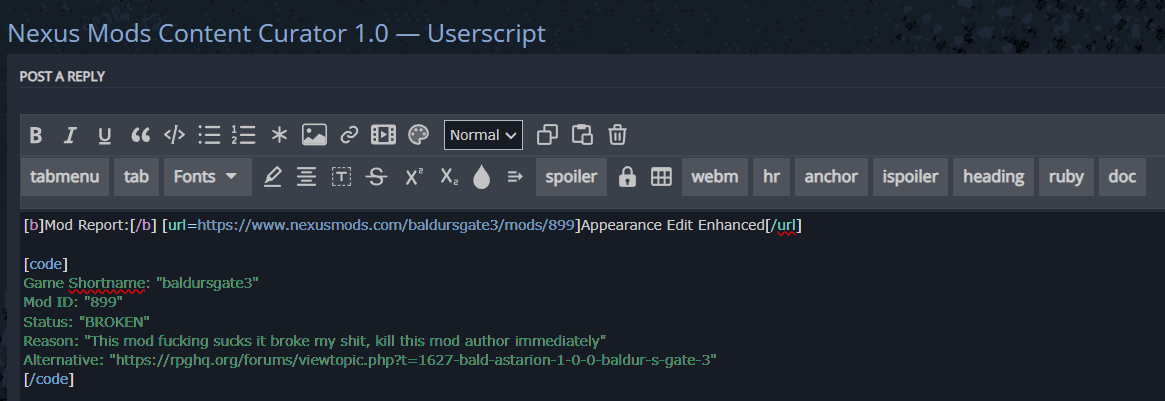Click the nexusmods.com URL text in editor
This screenshot has width=1165, height=401.
coord(387,225)
